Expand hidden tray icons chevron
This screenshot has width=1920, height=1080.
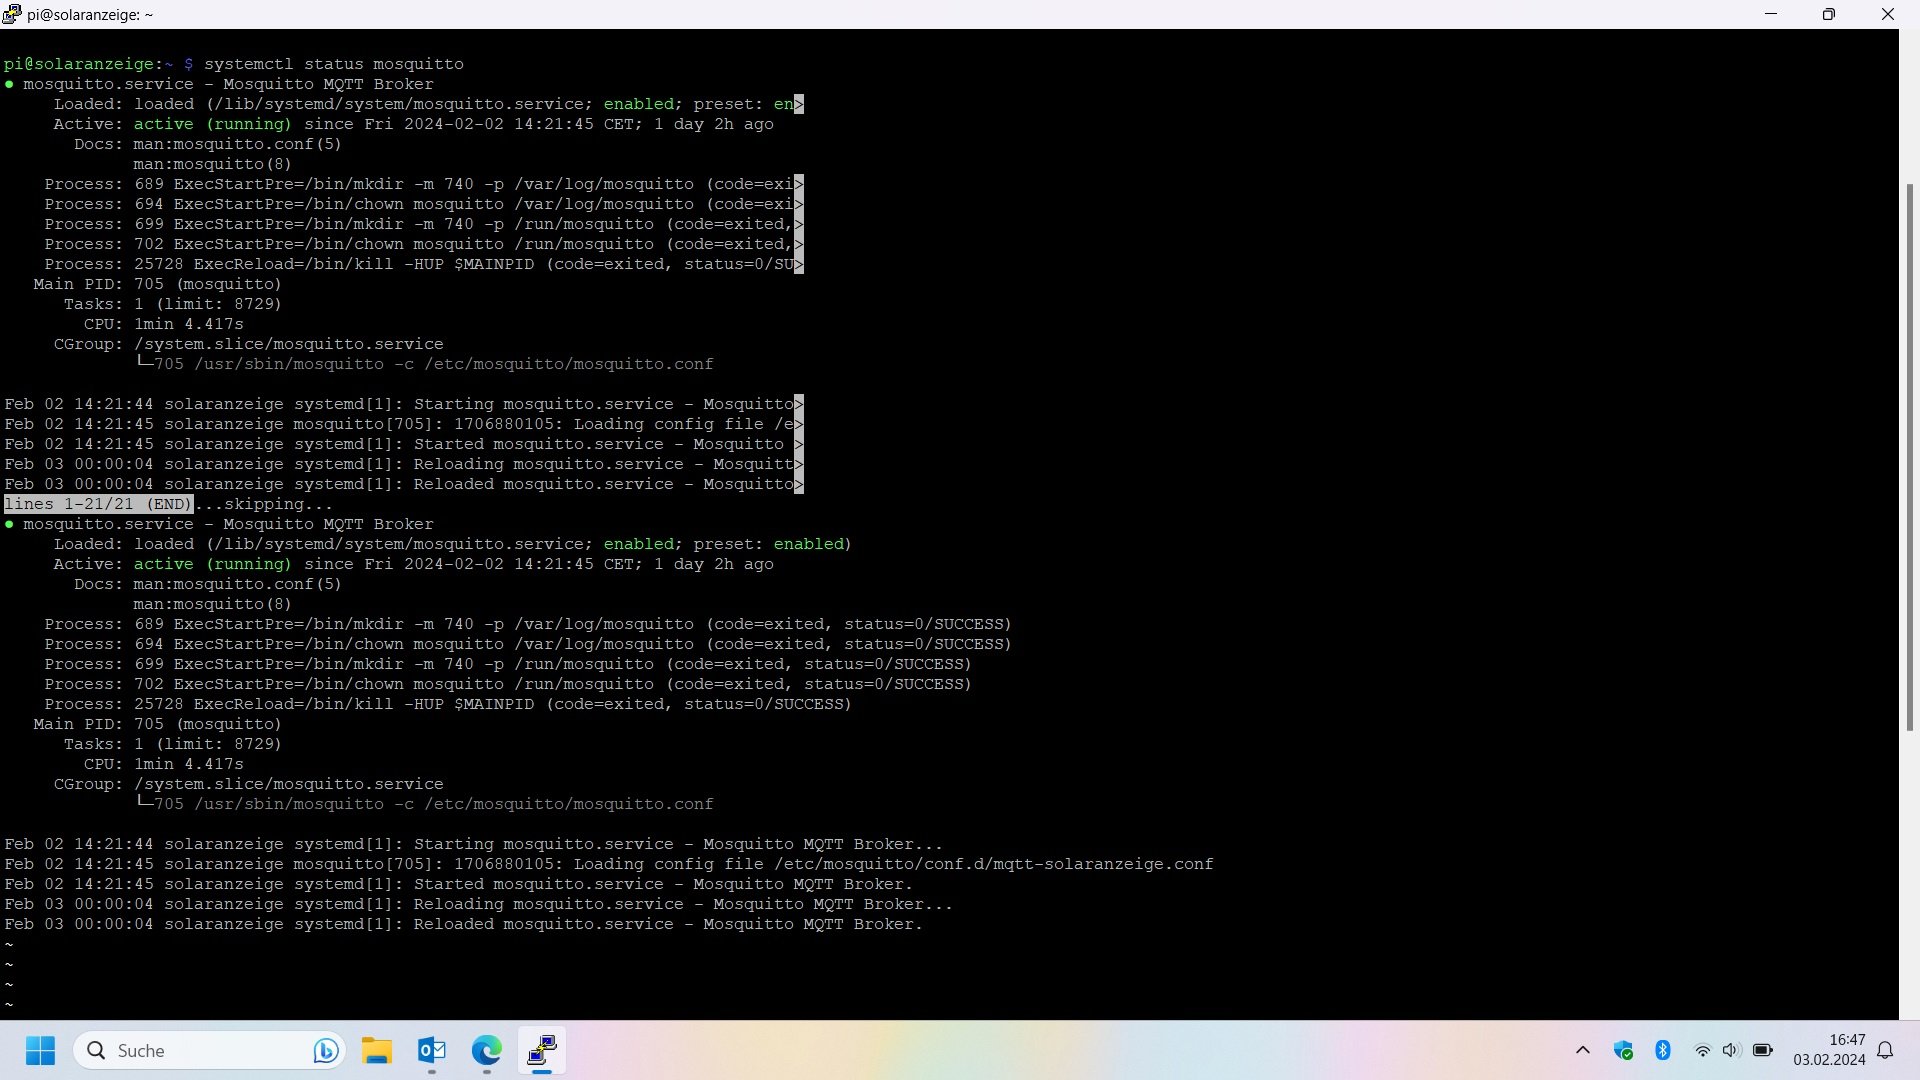(x=1582, y=1050)
